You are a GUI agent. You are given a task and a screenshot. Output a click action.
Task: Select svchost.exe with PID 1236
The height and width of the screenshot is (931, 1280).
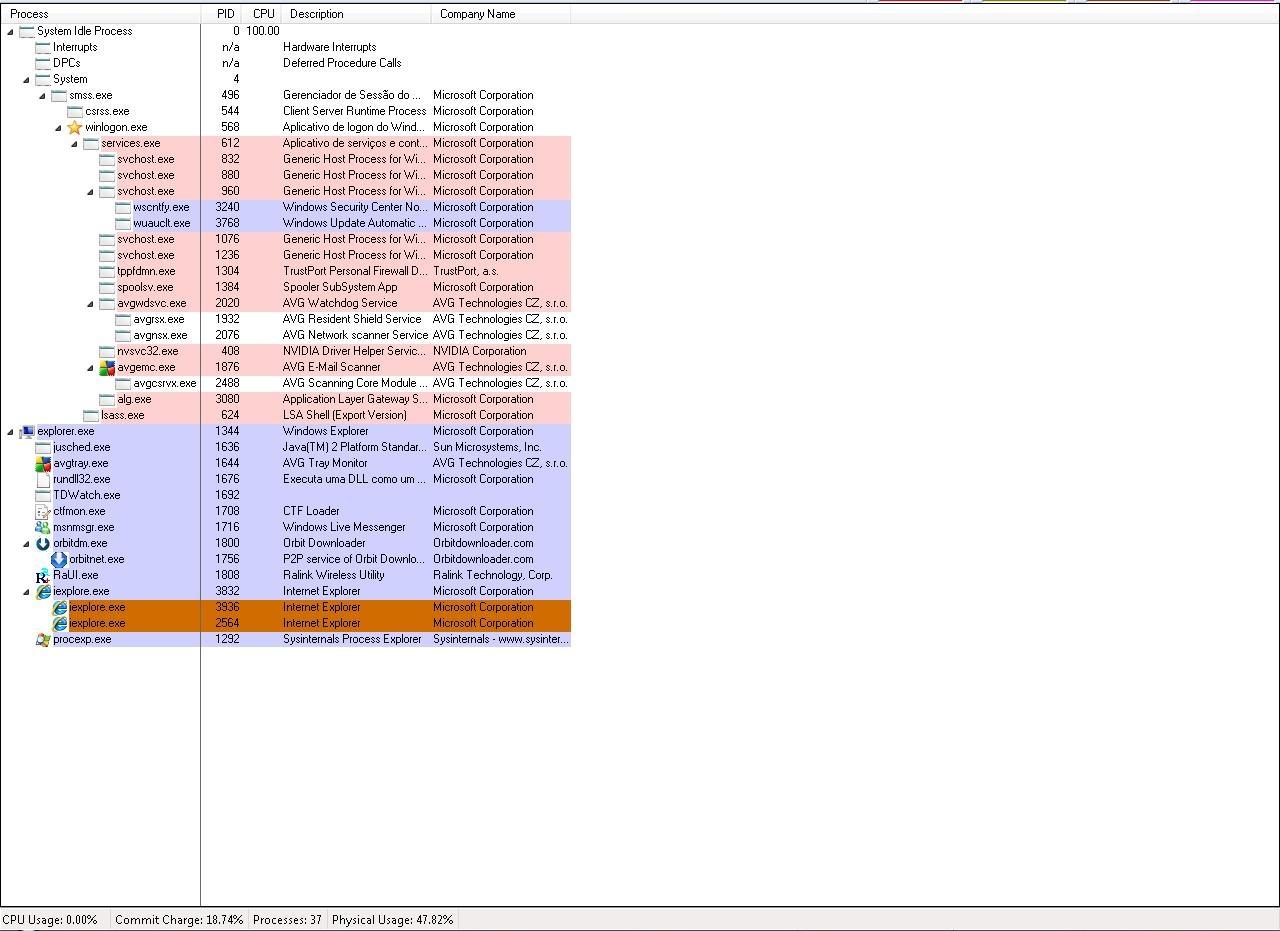285,255
